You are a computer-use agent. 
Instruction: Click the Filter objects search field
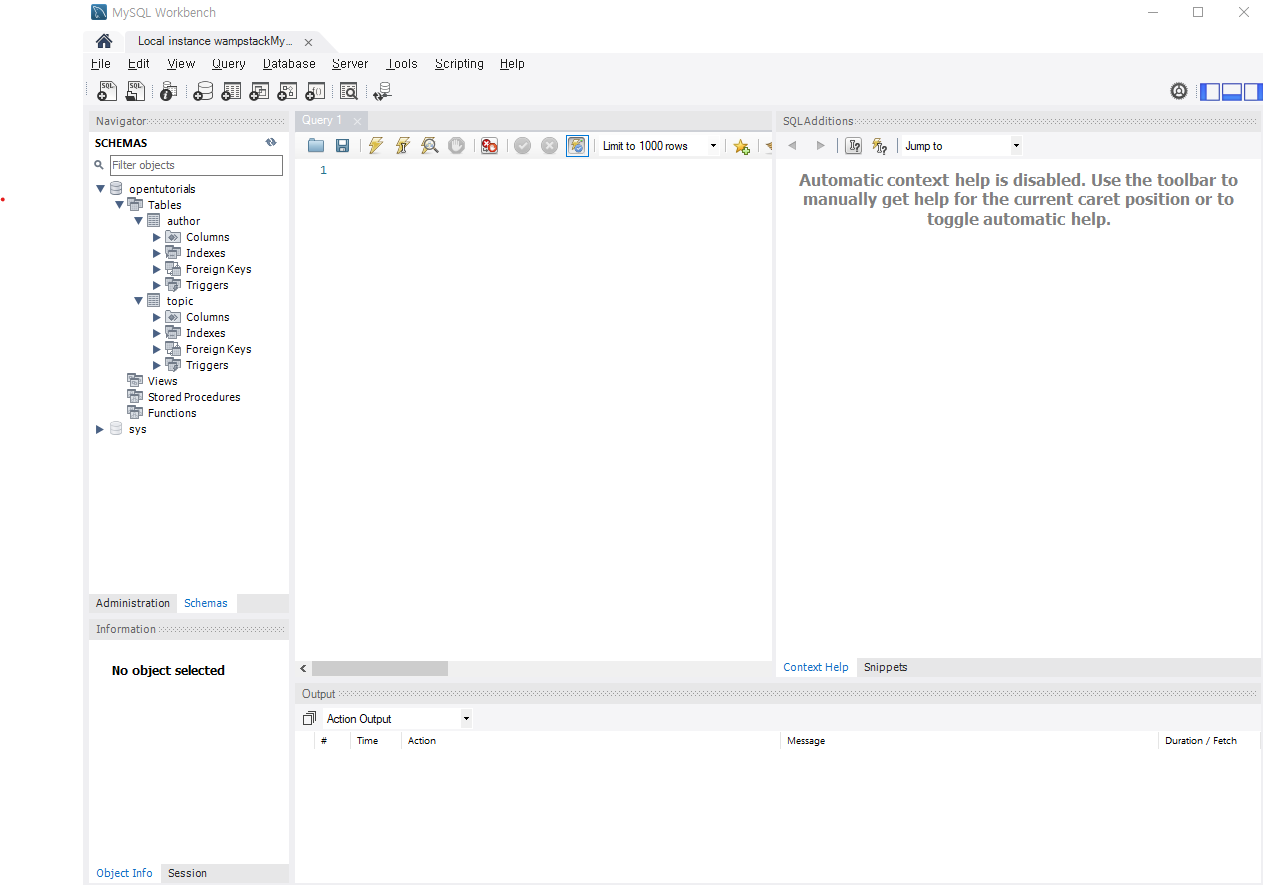coord(196,165)
